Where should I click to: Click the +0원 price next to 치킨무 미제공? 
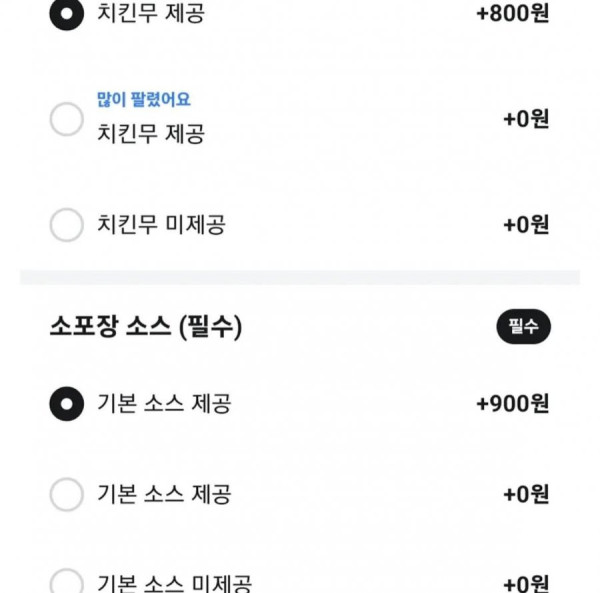point(527,225)
